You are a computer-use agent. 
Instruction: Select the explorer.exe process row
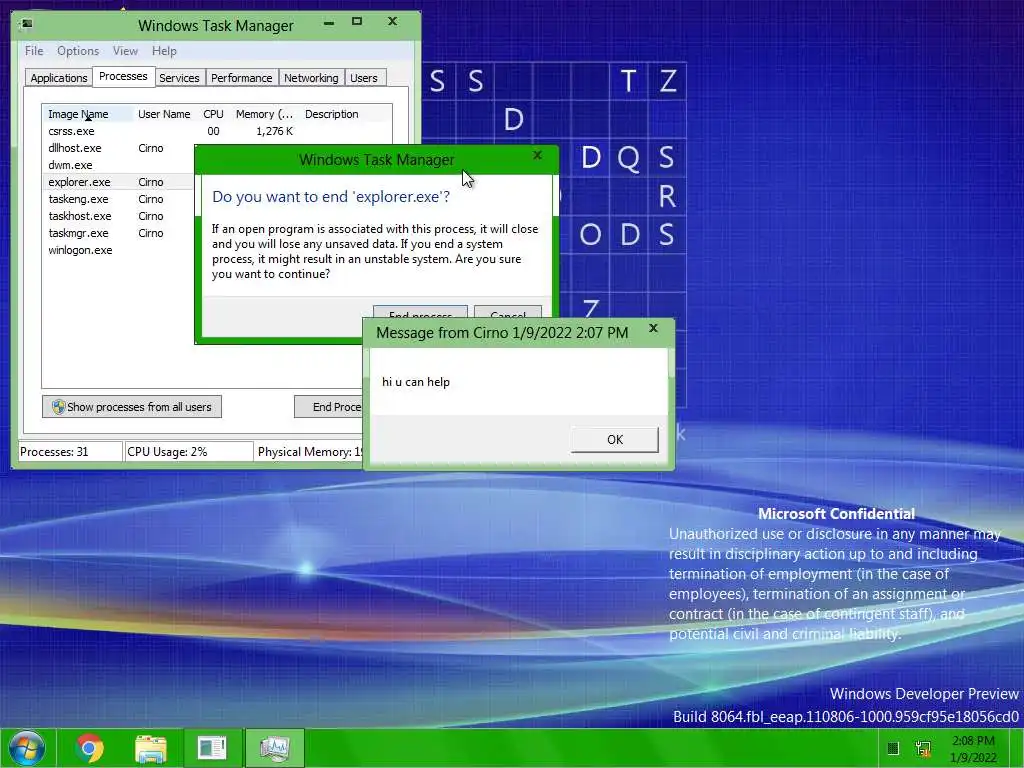(119, 182)
